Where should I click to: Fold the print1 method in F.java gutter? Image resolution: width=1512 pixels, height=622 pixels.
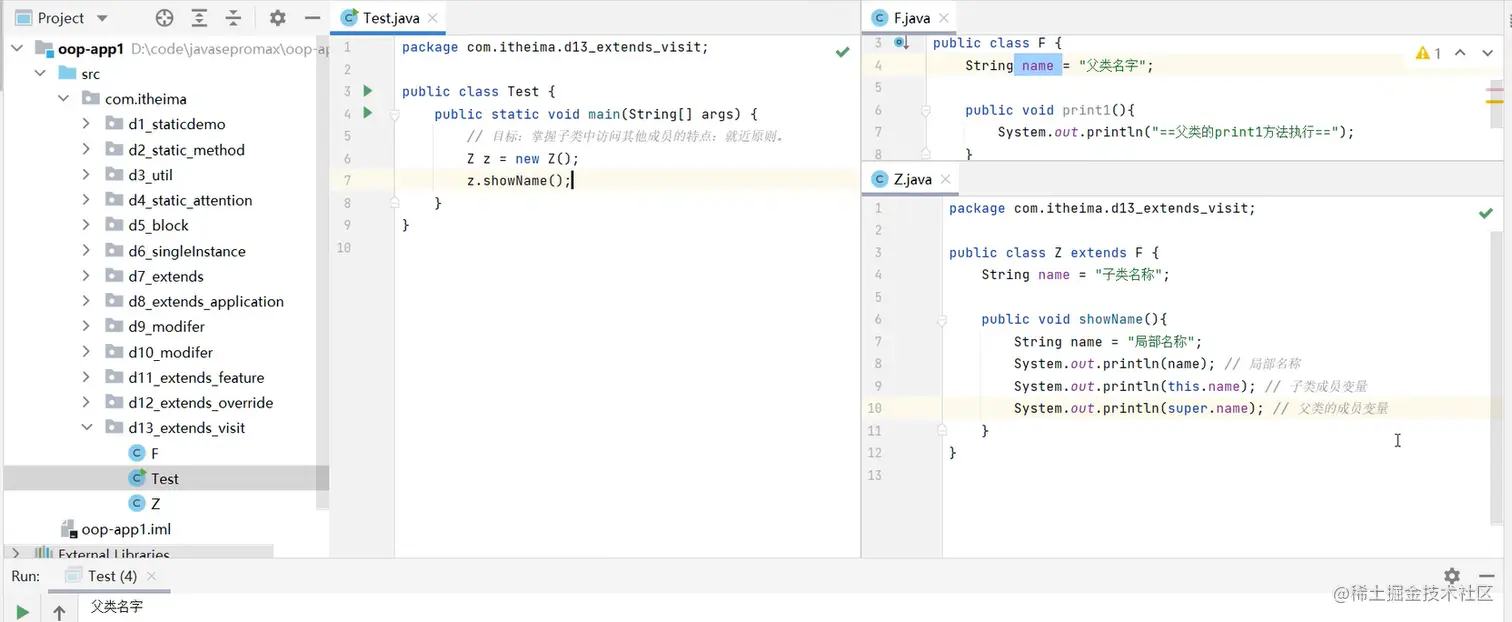click(925, 111)
